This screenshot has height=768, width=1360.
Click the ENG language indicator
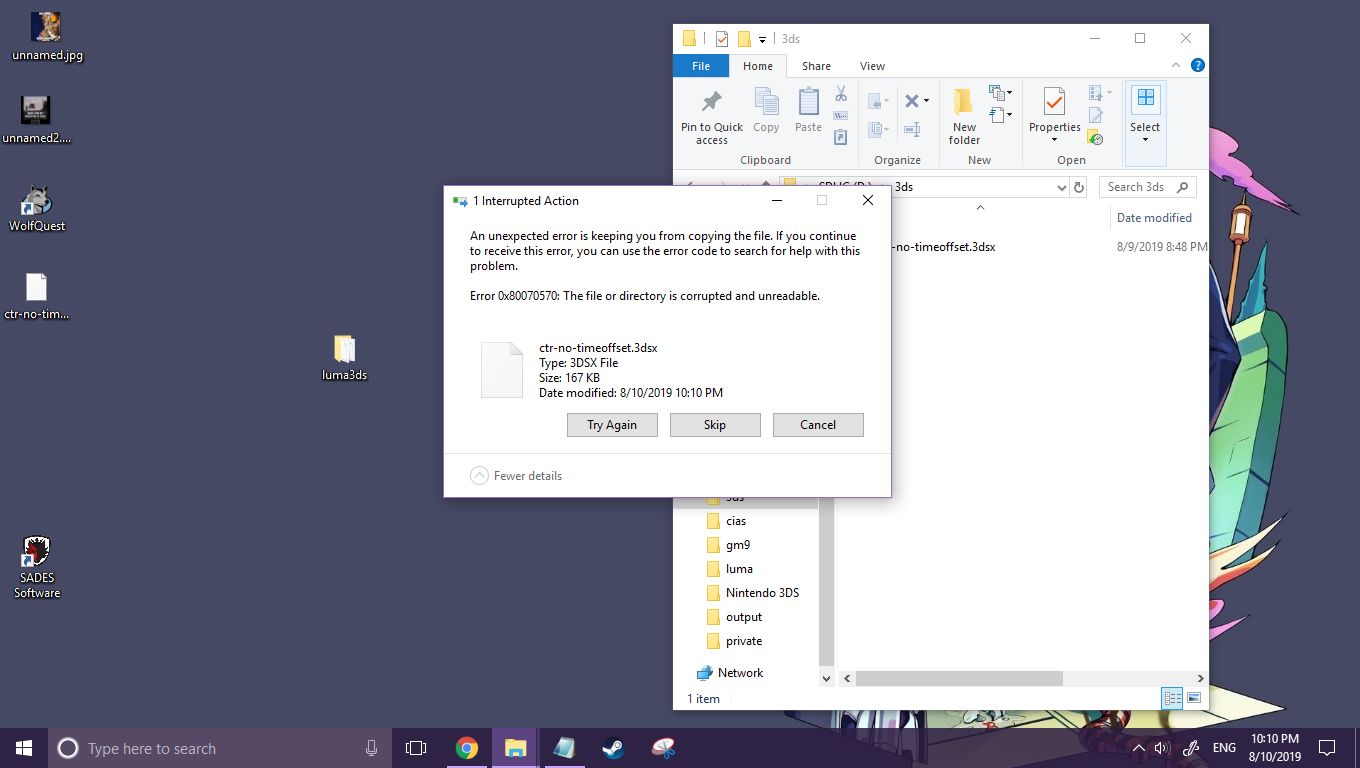pos(1224,748)
